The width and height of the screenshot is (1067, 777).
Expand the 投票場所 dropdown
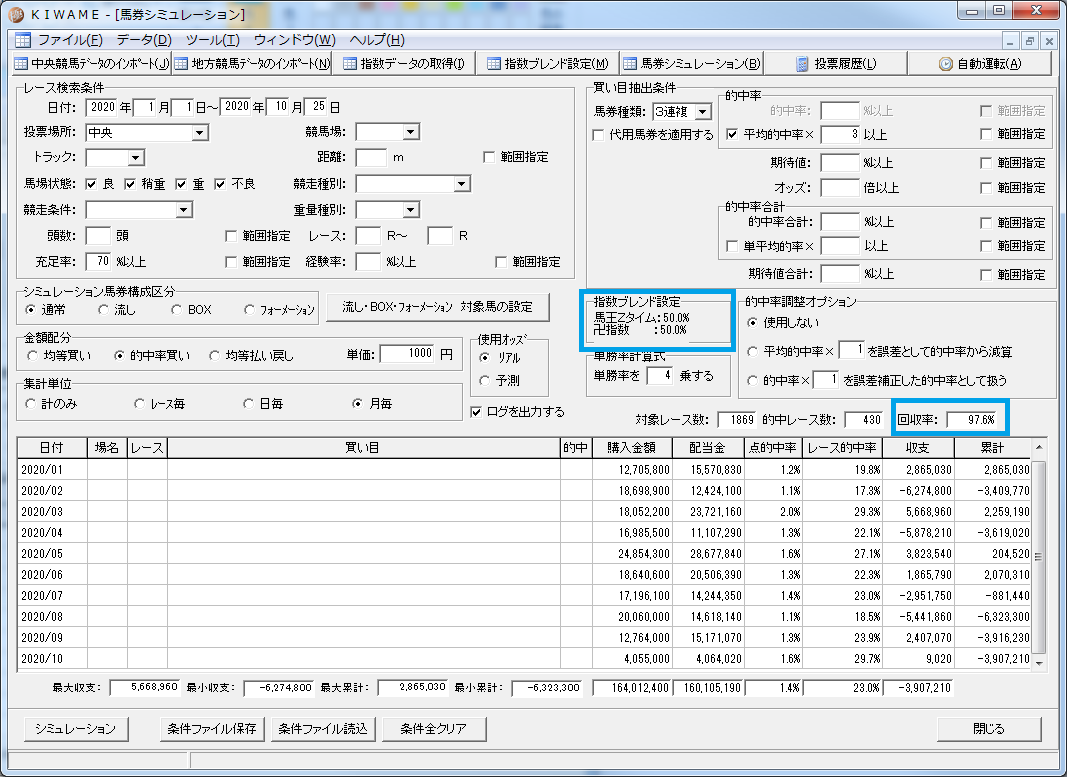point(199,133)
